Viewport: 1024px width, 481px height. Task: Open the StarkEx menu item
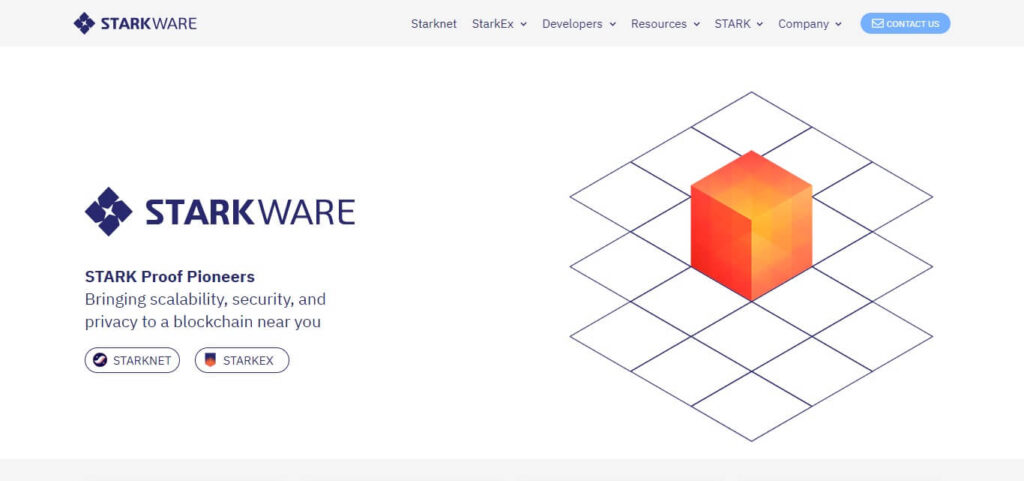click(492, 24)
